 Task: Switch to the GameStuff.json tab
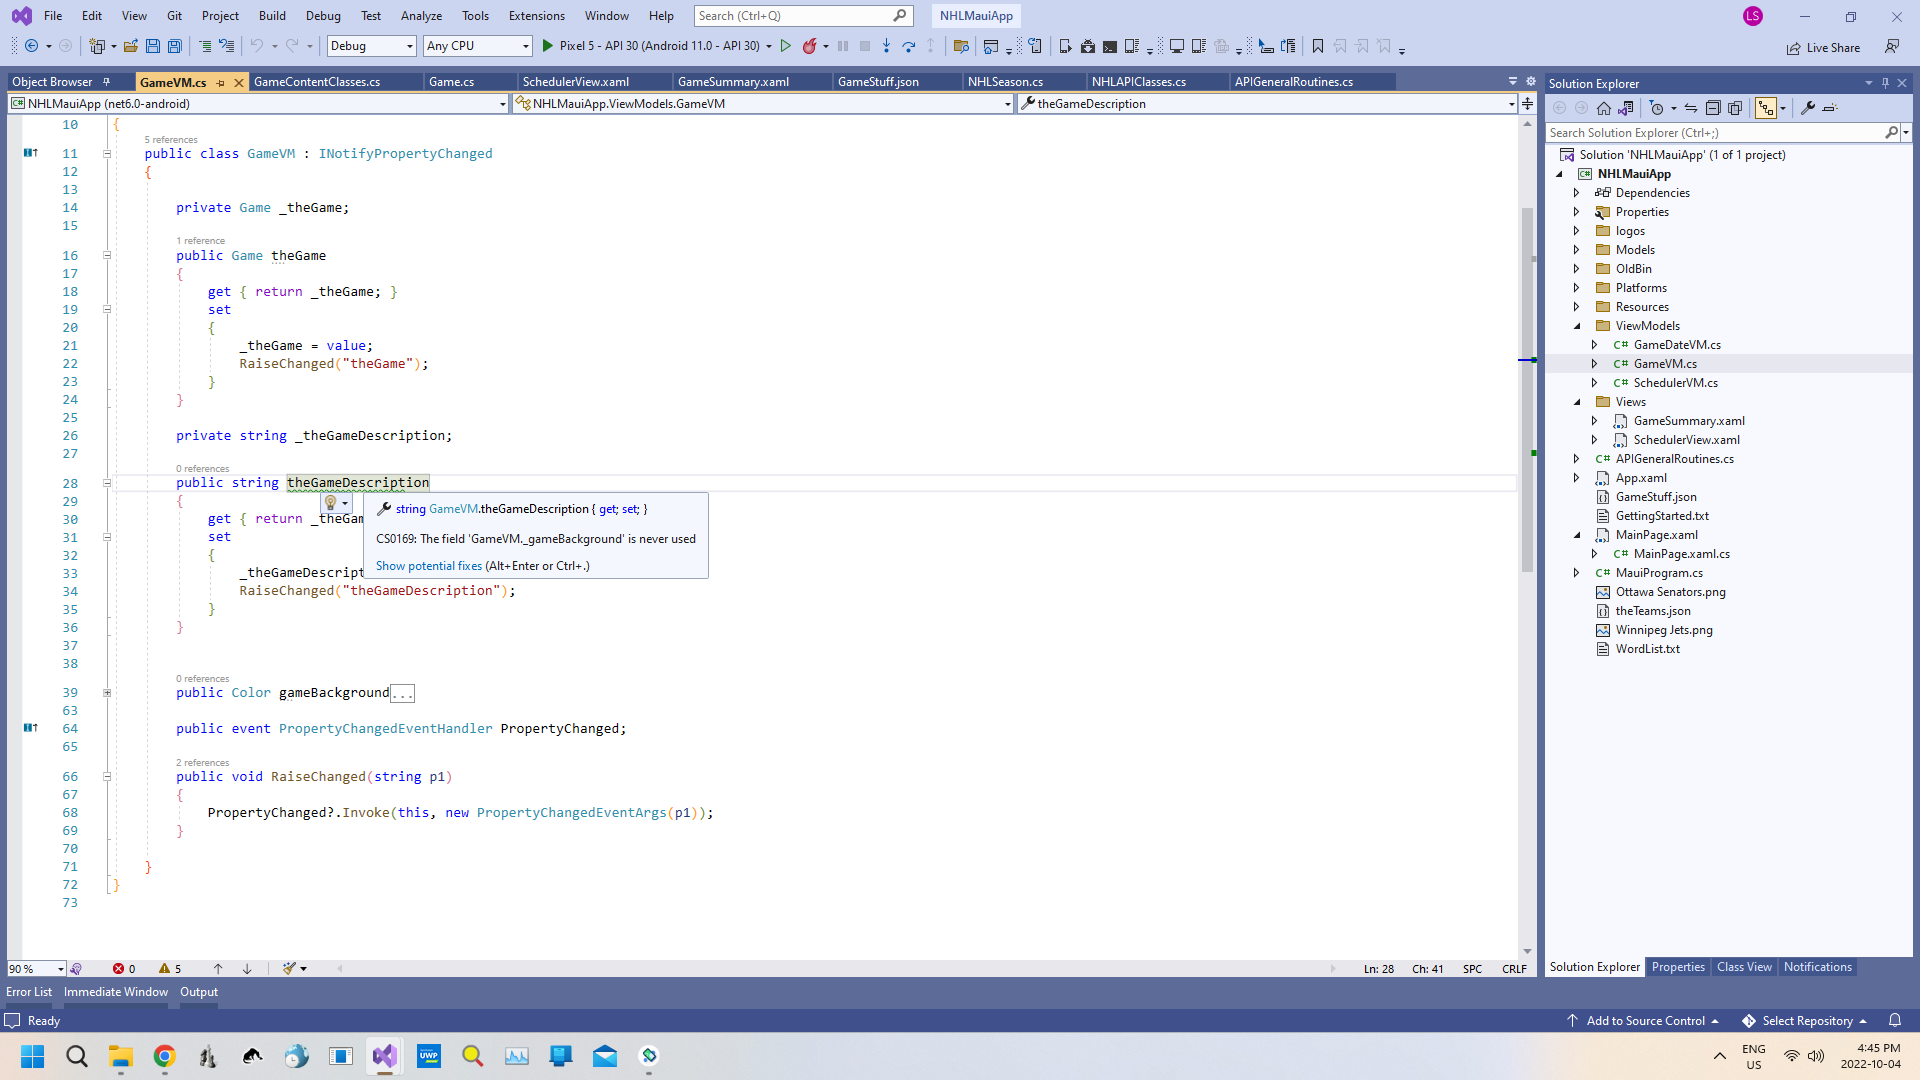coord(879,81)
